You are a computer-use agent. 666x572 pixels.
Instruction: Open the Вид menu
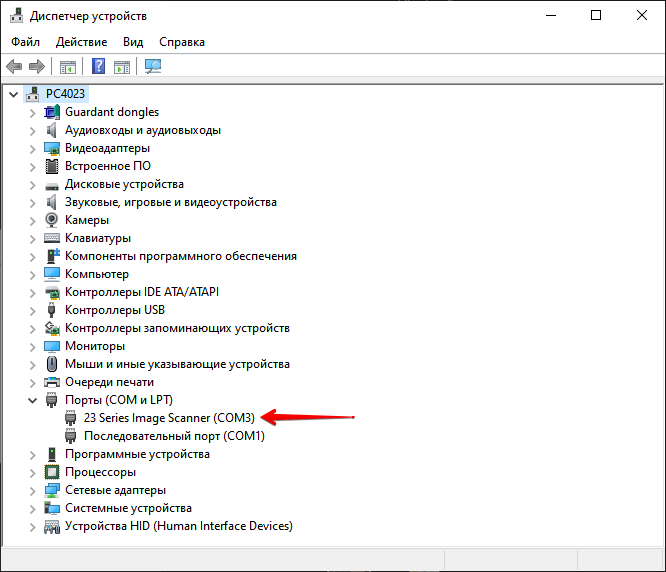[x=133, y=42]
